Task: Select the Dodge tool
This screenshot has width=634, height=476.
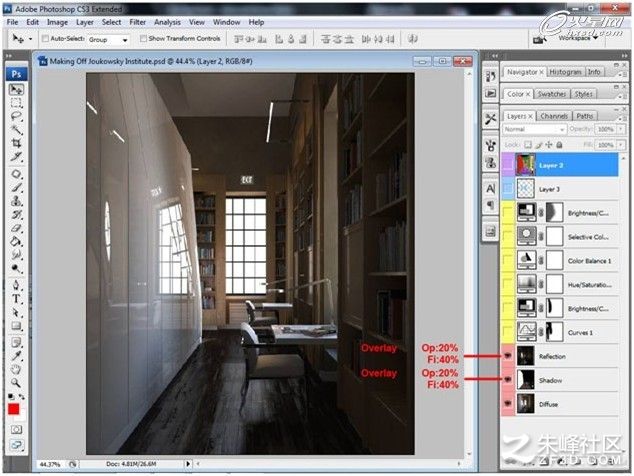Action: tap(16, 268)
